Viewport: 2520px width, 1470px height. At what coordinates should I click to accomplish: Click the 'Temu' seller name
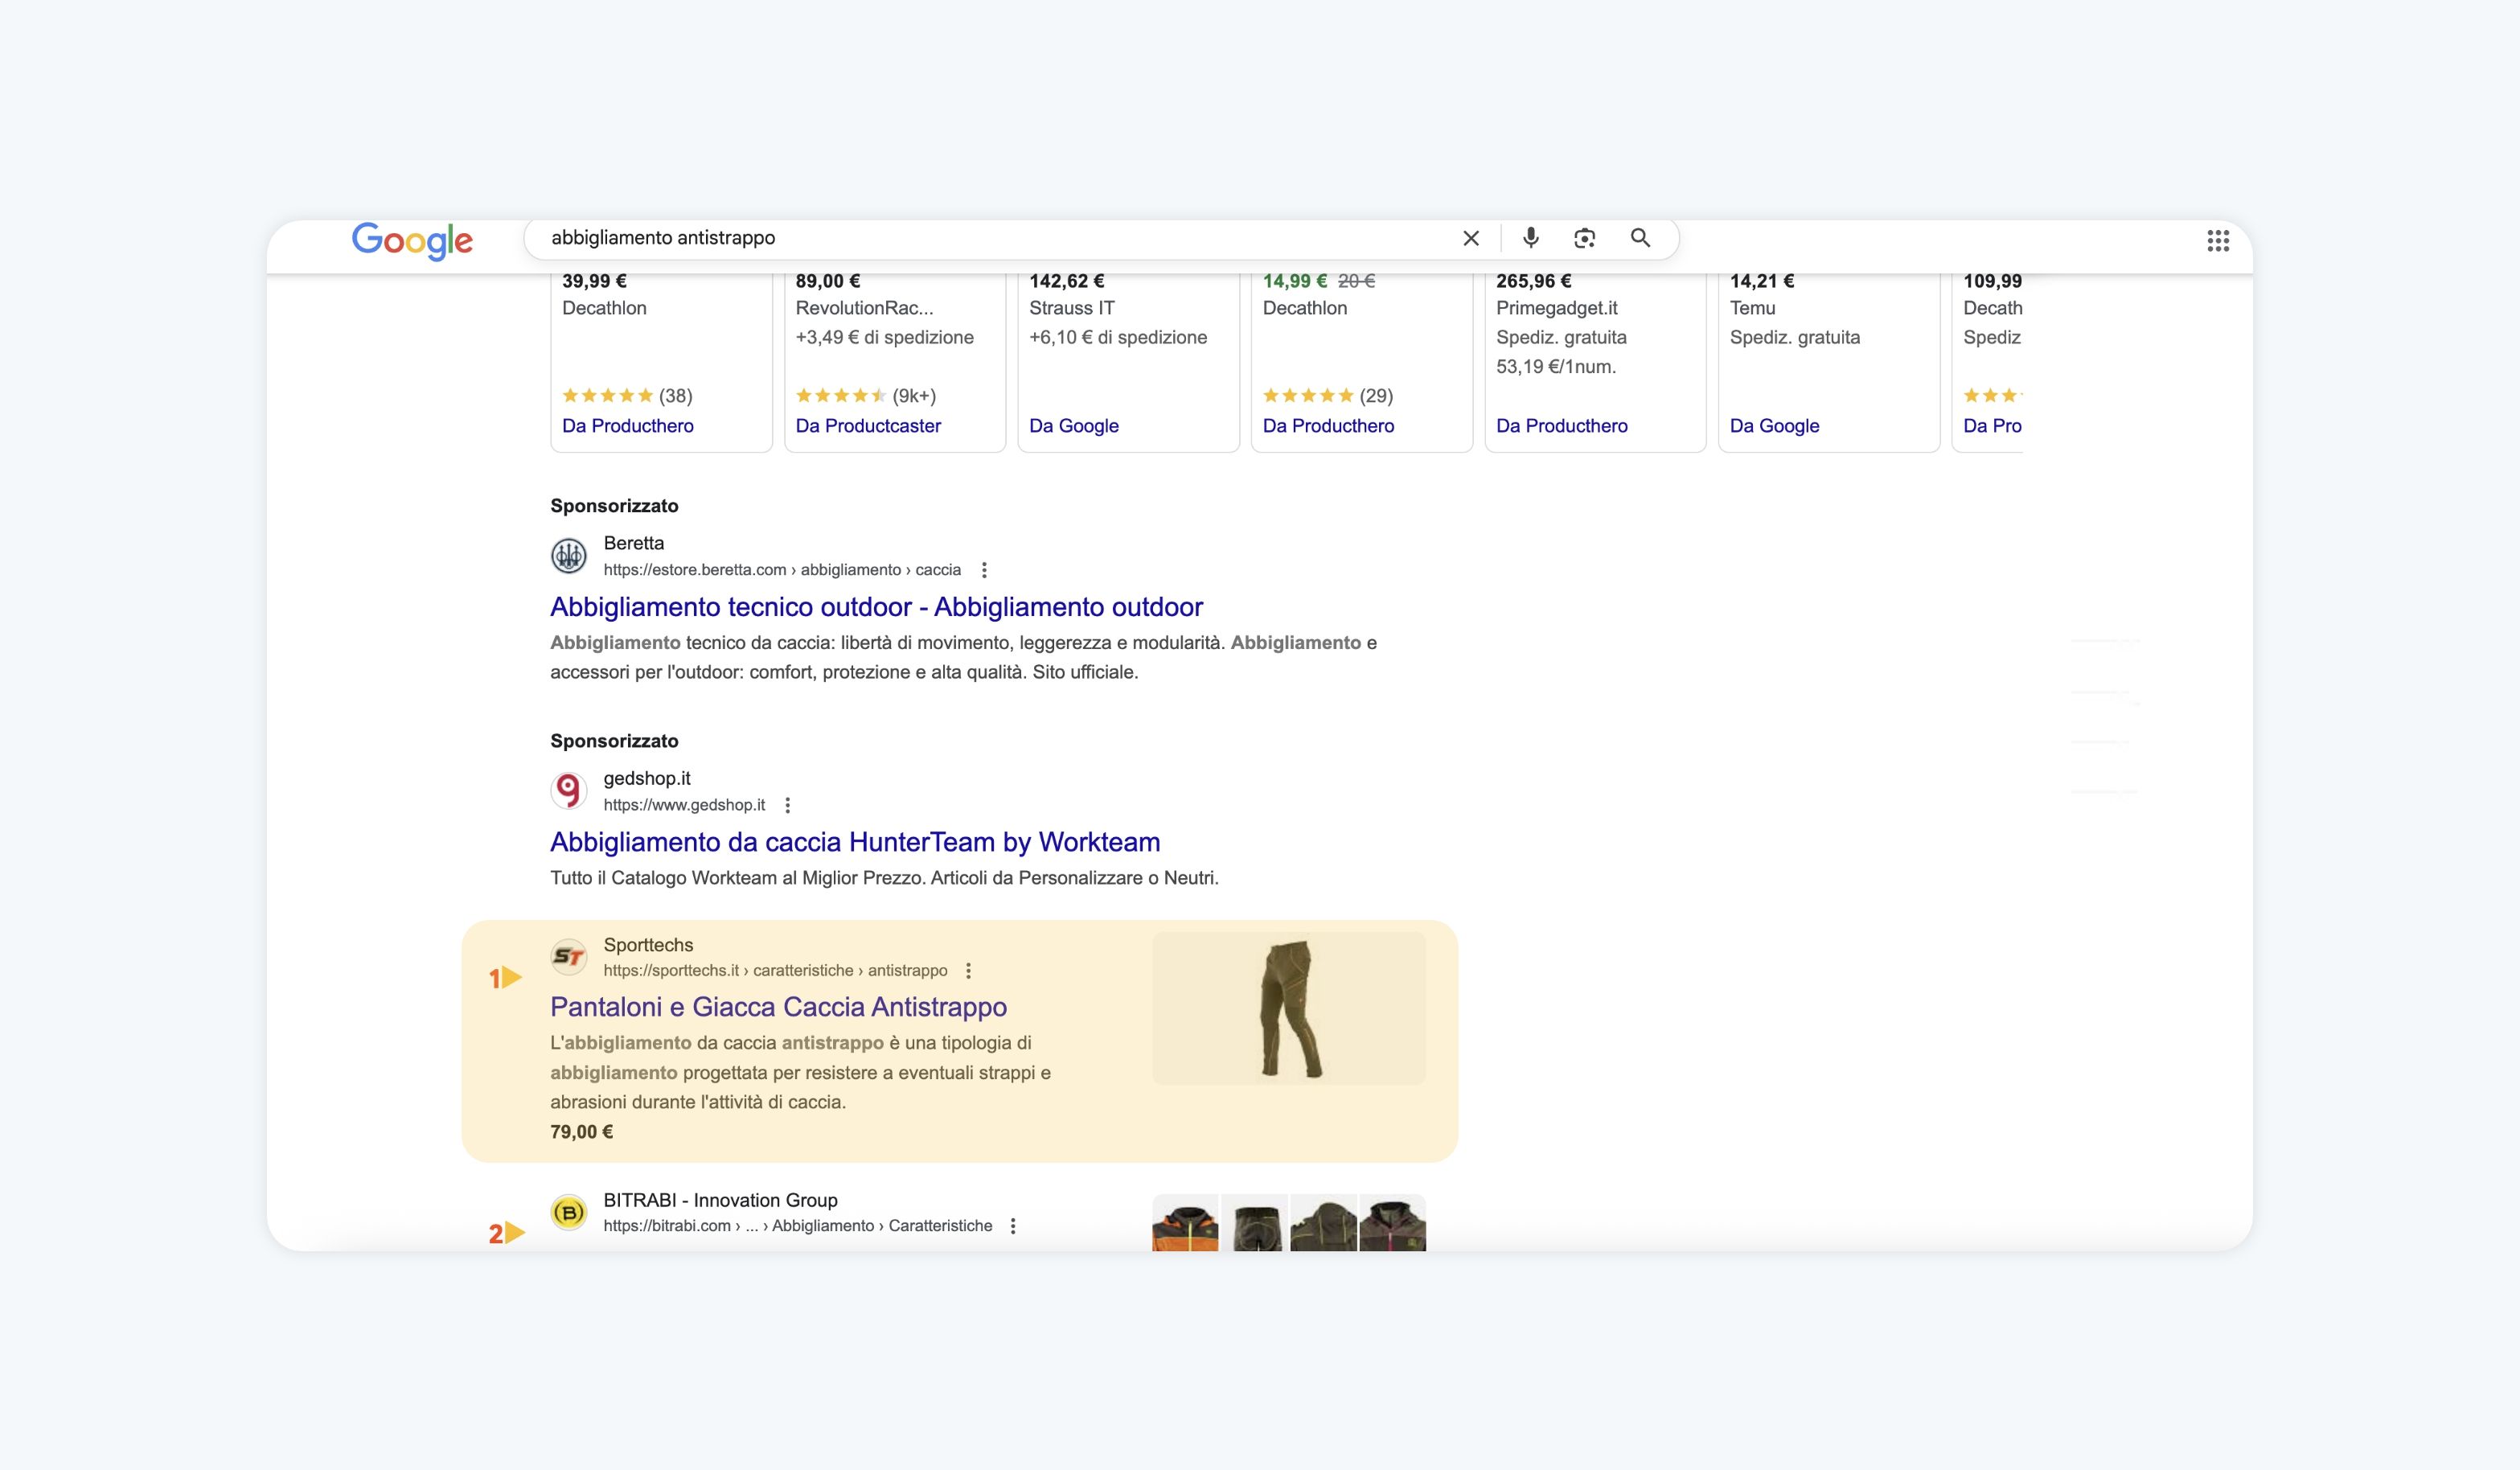pyautogui.click(x=1753, y=308)
